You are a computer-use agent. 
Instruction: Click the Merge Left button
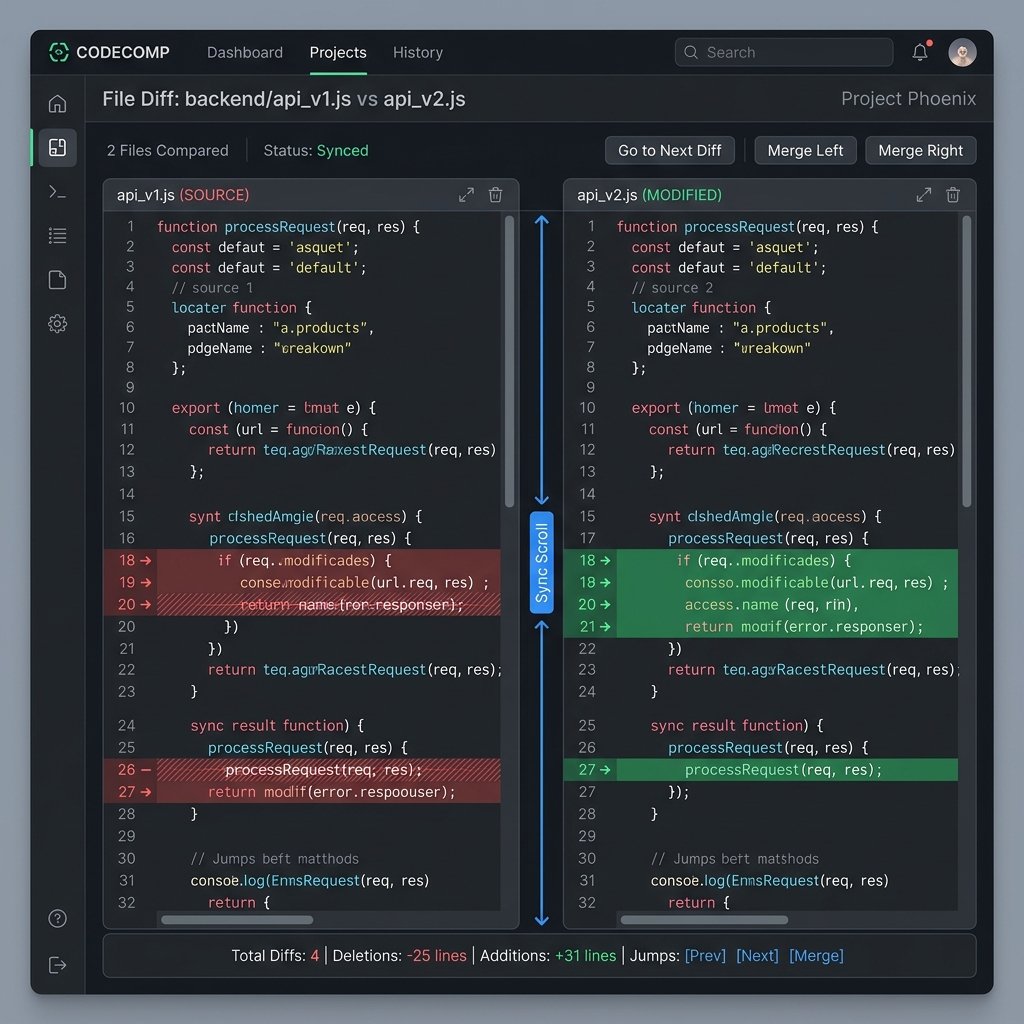click(805, 150)
